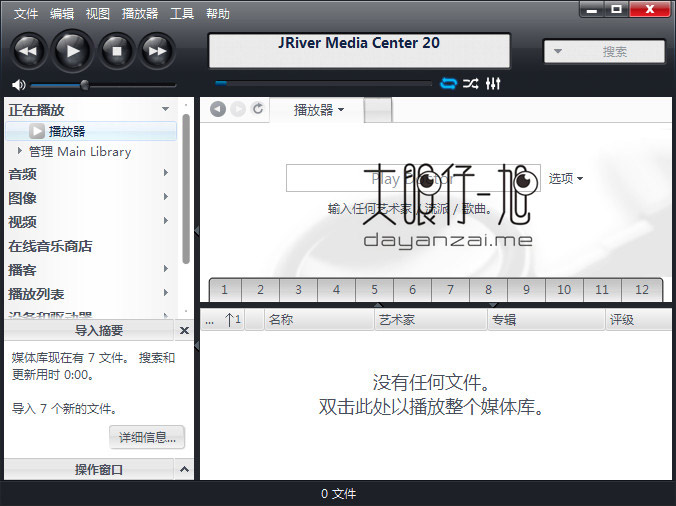Click the navigation forward arrow icon
Image resolution: width=676 pixels, height=506 pixels.
(238, 109)
